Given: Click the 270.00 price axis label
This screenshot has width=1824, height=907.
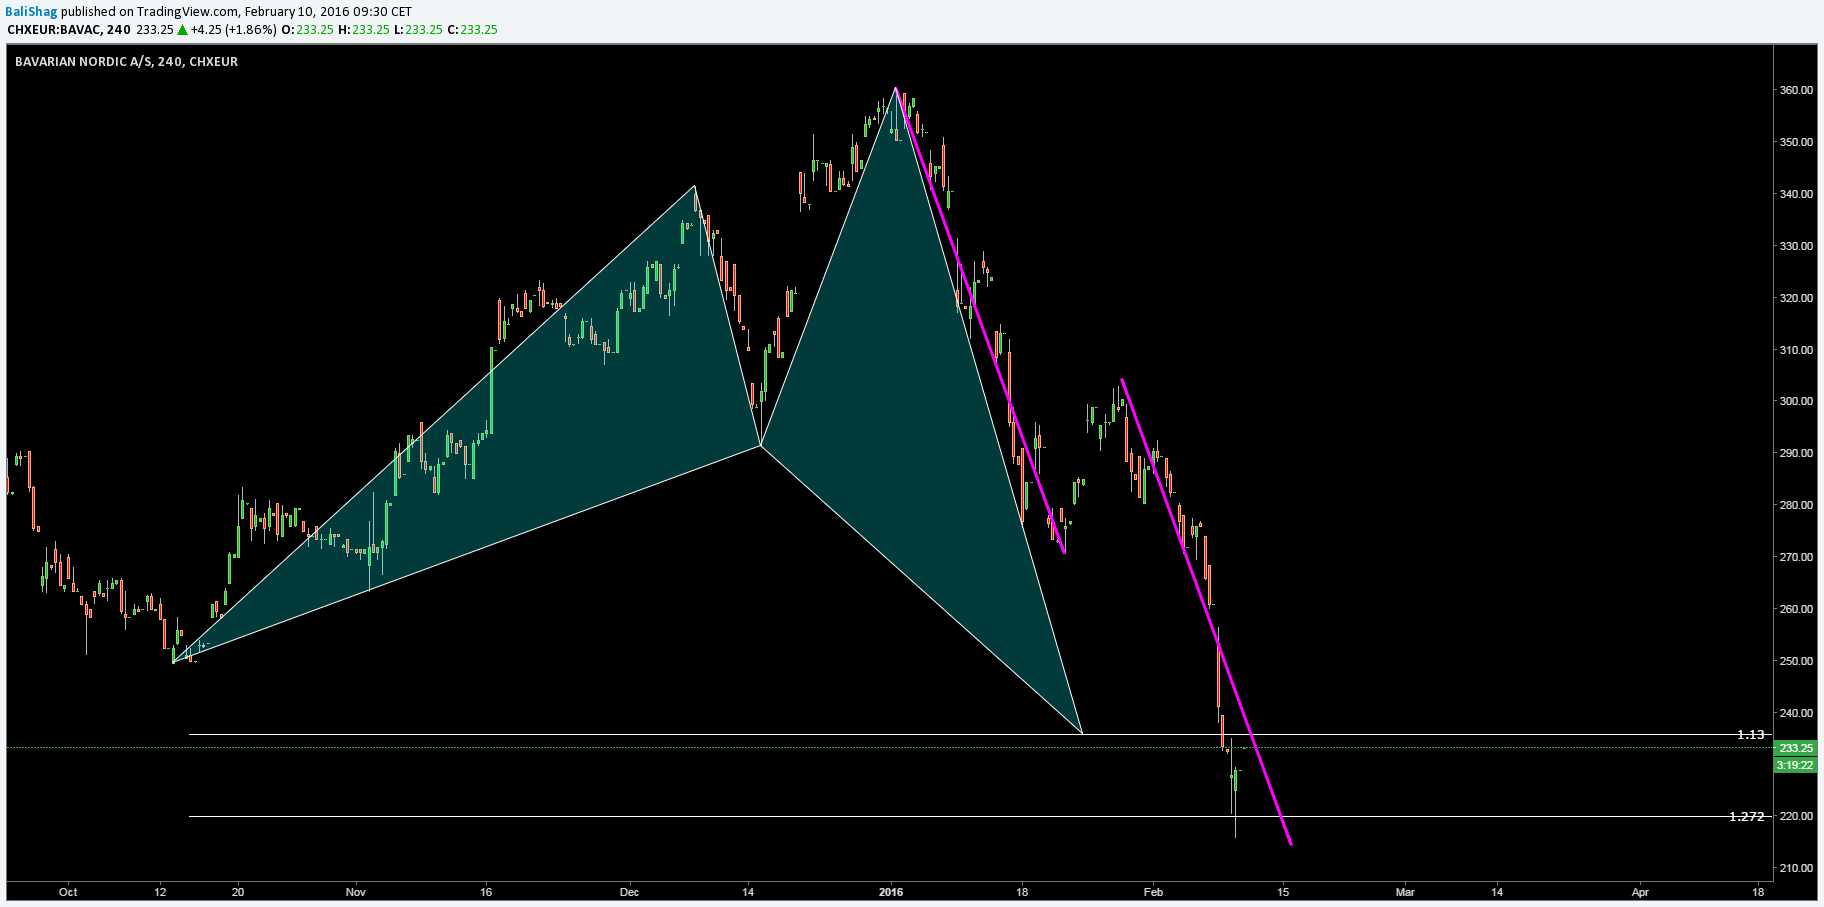Looking at the screenshot, I should [x=1796, y=557].
